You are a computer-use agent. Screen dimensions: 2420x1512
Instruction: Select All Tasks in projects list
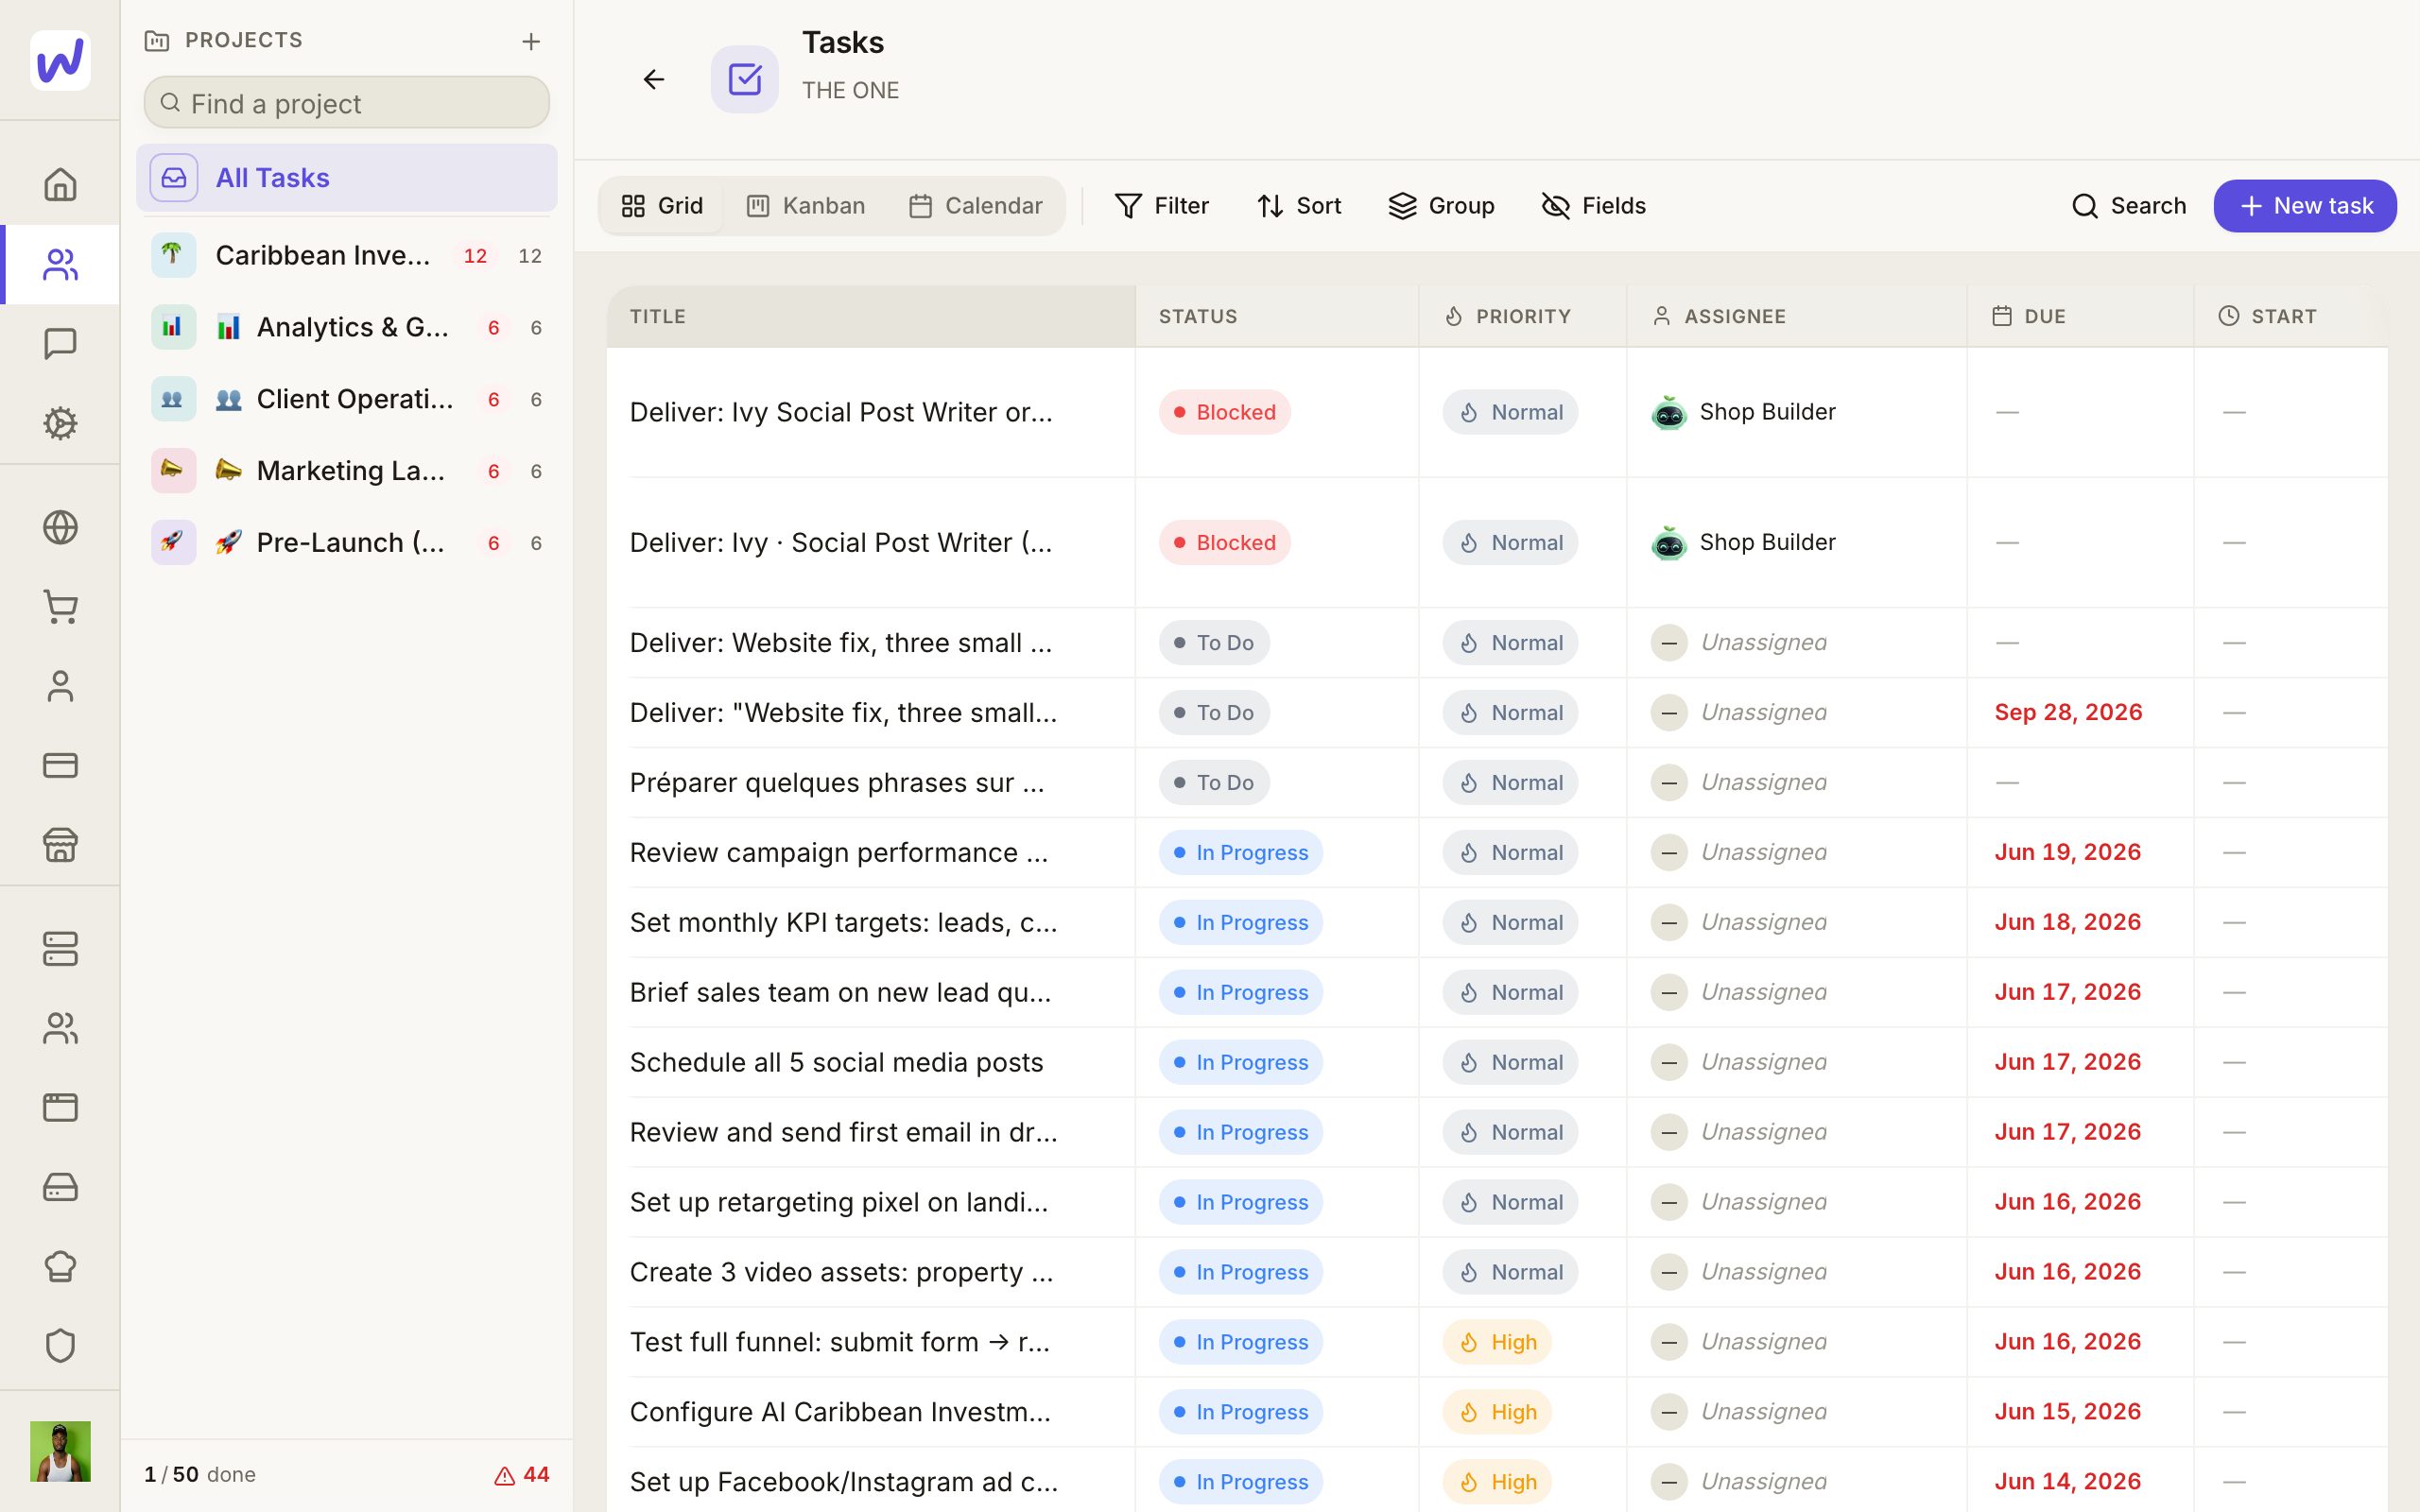(347, 178)
